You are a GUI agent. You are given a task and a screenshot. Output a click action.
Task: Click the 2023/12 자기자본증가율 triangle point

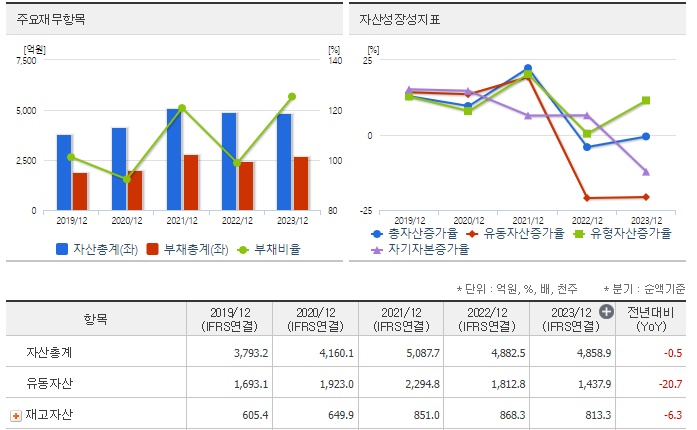point(646,172)
